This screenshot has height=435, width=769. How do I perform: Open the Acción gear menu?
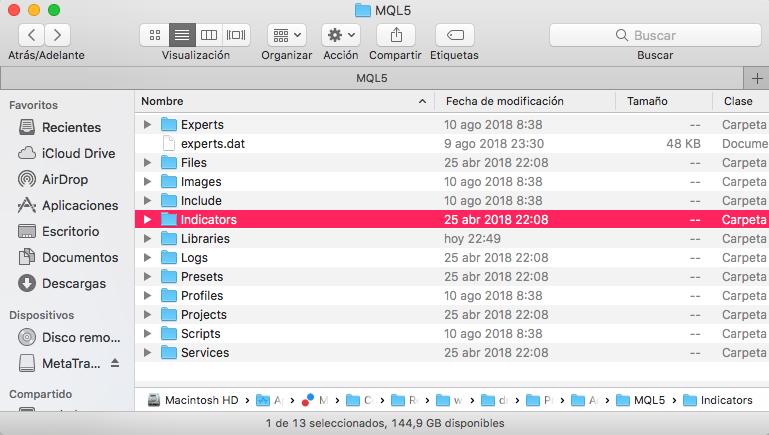coord(341,35)
